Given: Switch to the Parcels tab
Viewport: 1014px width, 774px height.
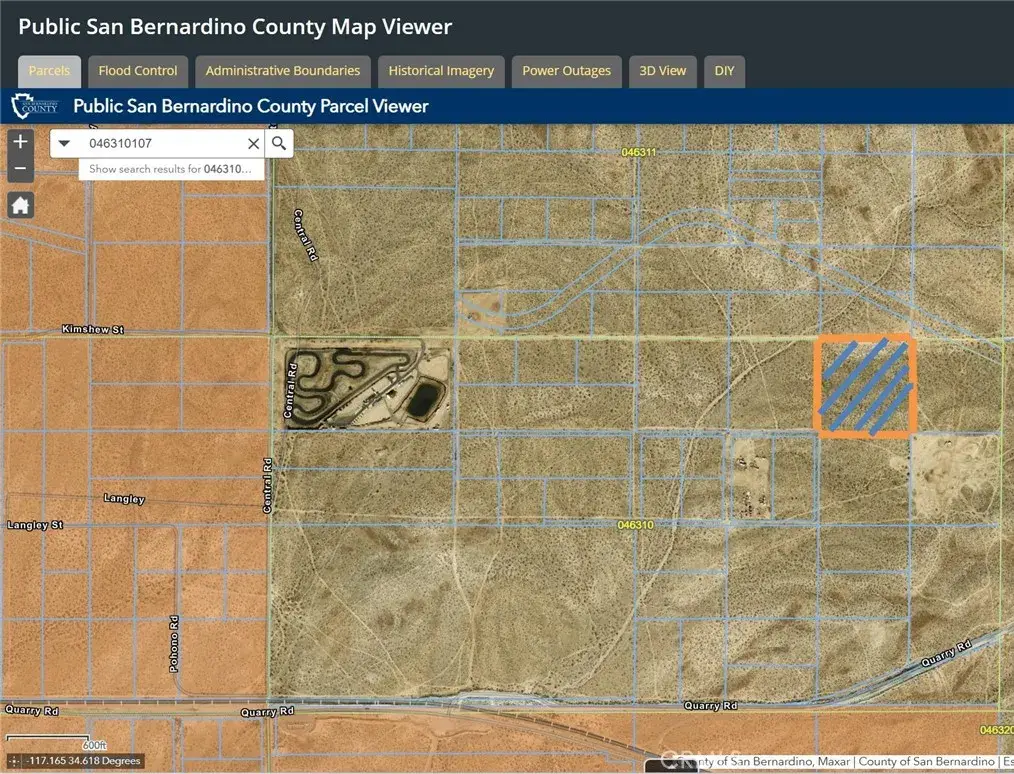Looking at the screenshot, I should [x=49, y=71].
